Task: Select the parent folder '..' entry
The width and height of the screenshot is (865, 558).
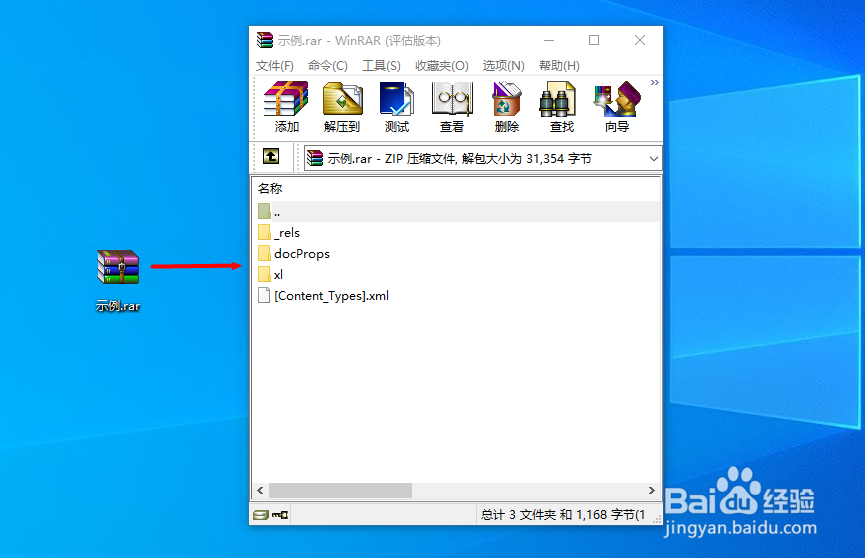Action: (x=457, y=211)
